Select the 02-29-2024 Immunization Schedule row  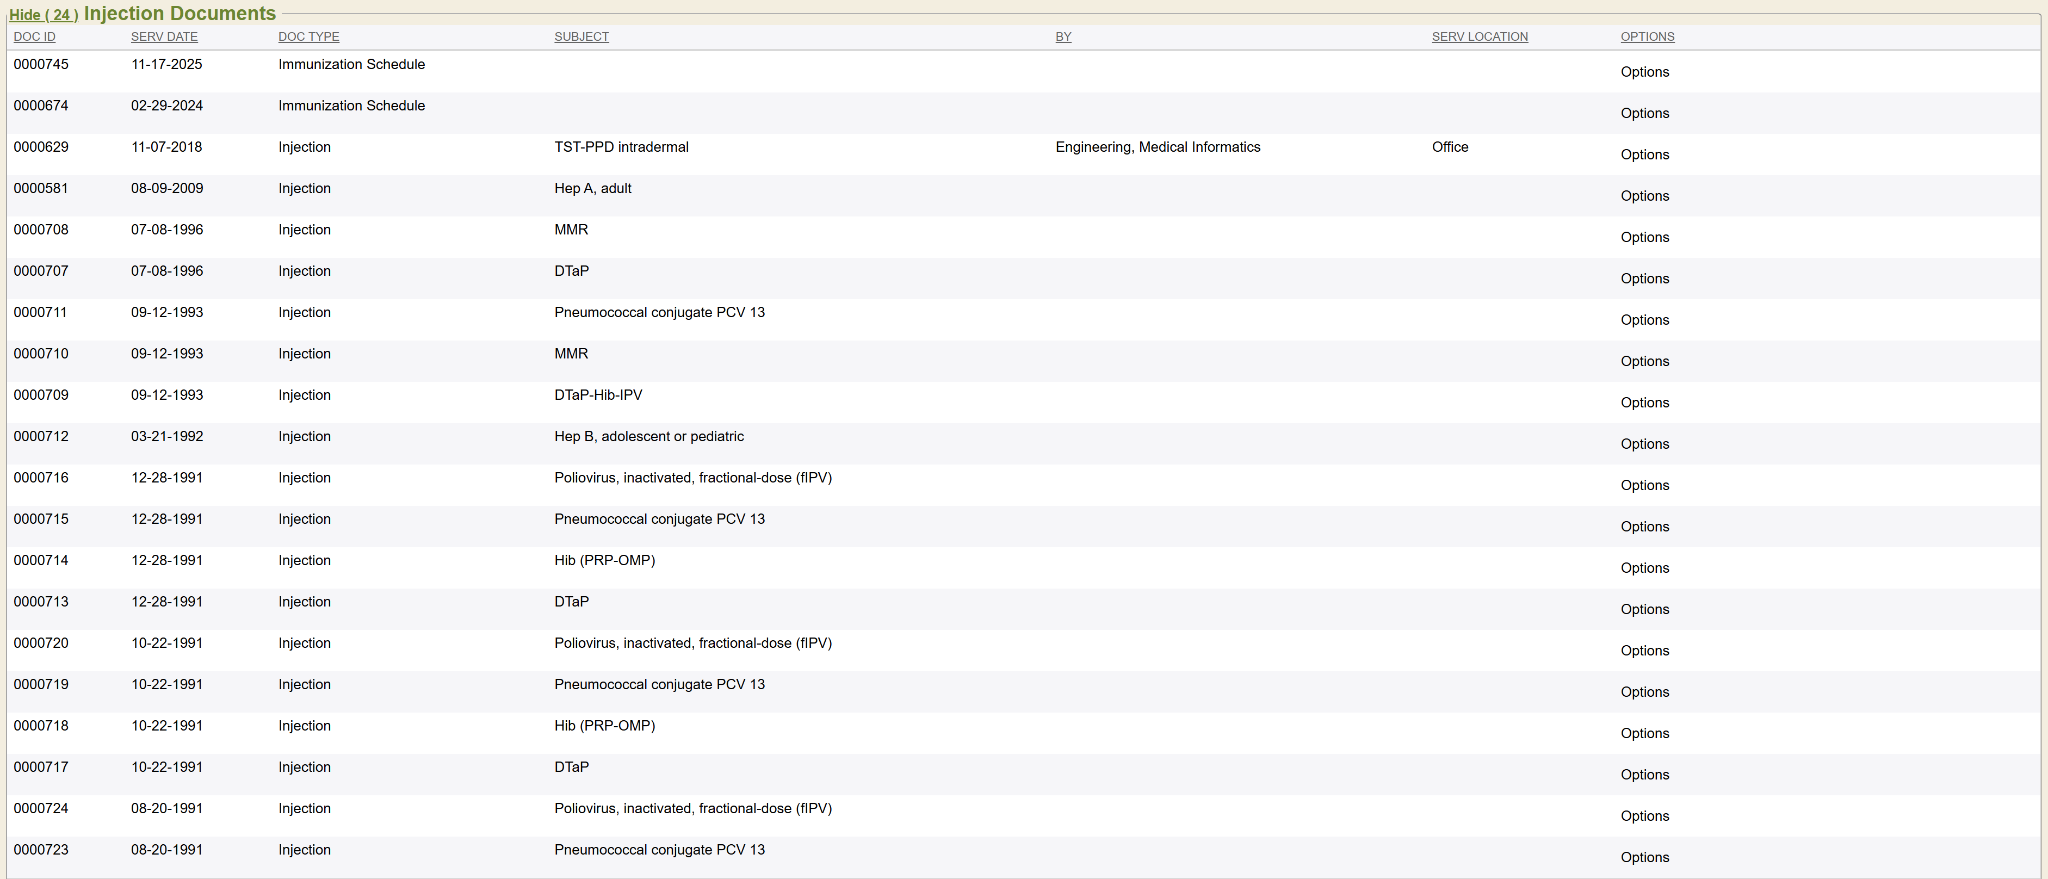tap(351, 106)
